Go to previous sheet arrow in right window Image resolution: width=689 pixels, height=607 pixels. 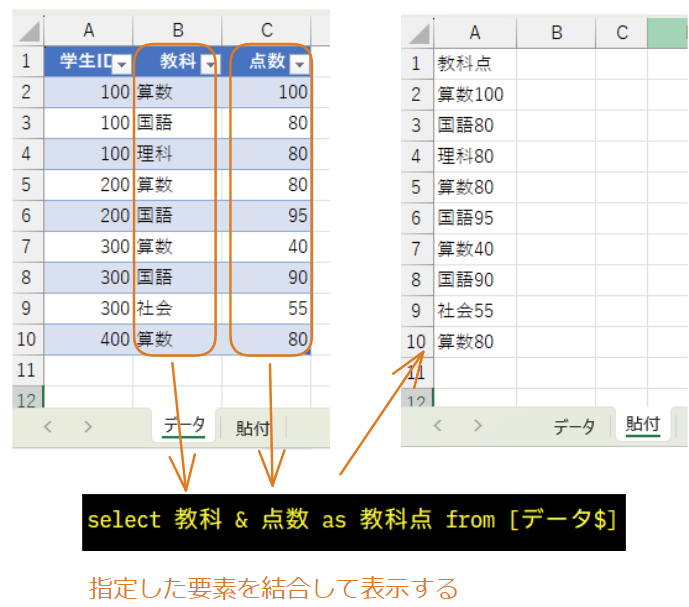click(x=438, y=425)
